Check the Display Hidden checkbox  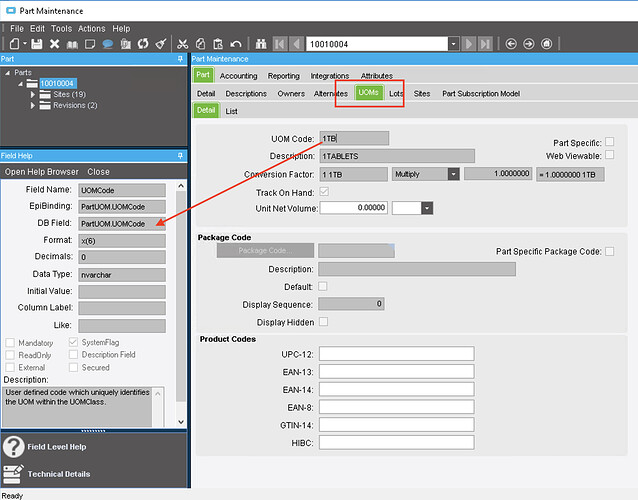coord(323,321)
